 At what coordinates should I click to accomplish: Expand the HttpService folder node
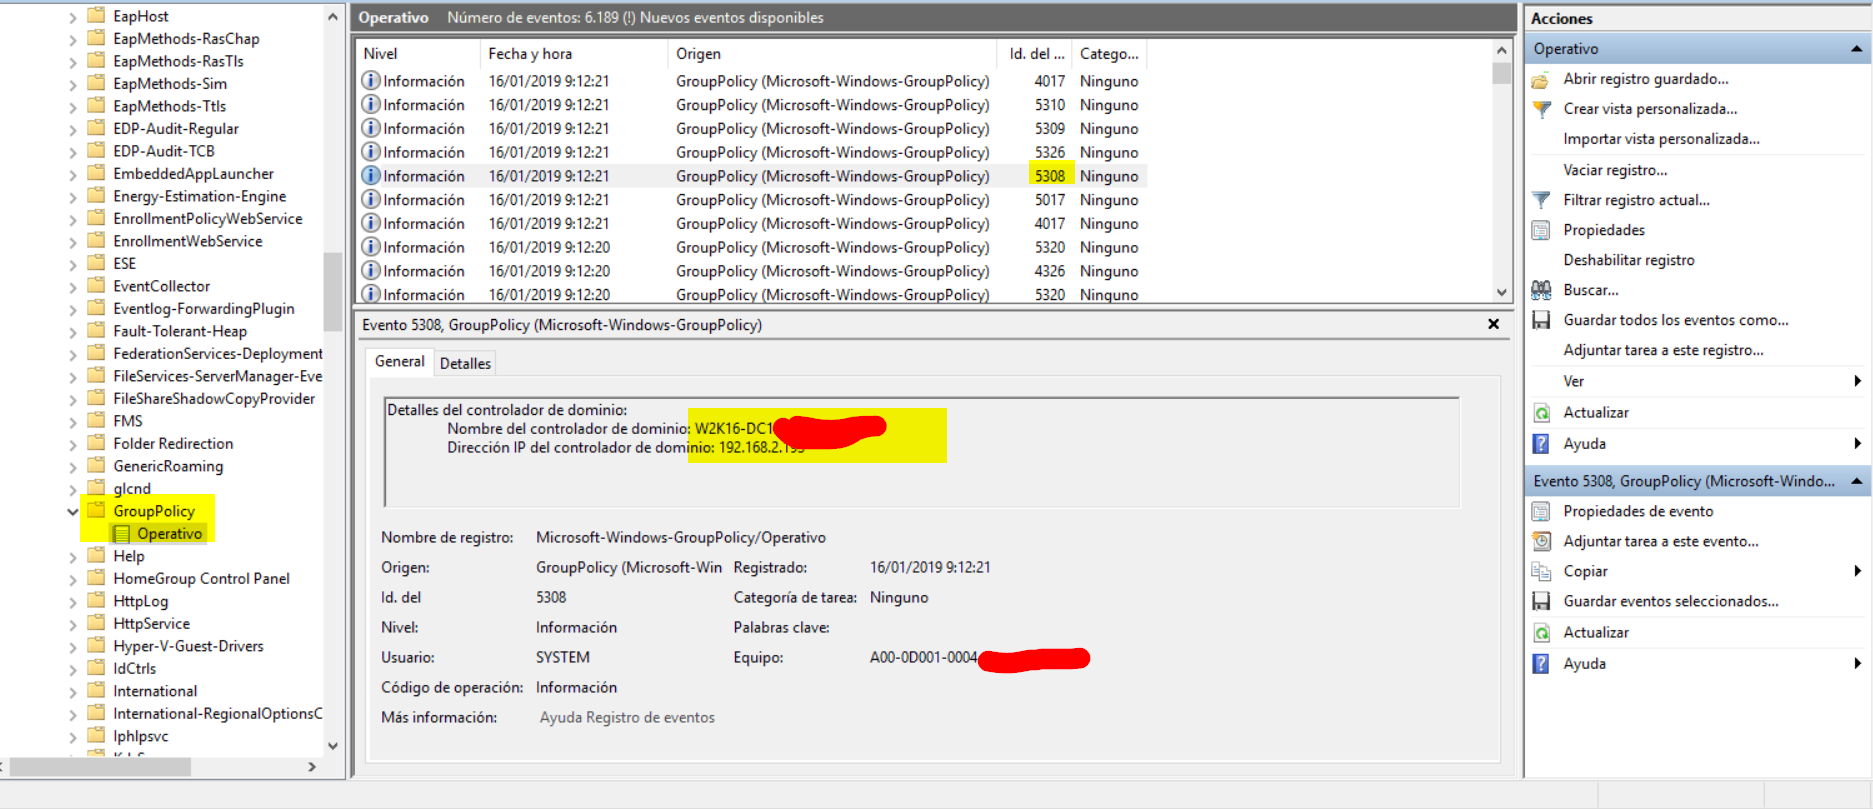pyautogui.click(x=72, y=624)
